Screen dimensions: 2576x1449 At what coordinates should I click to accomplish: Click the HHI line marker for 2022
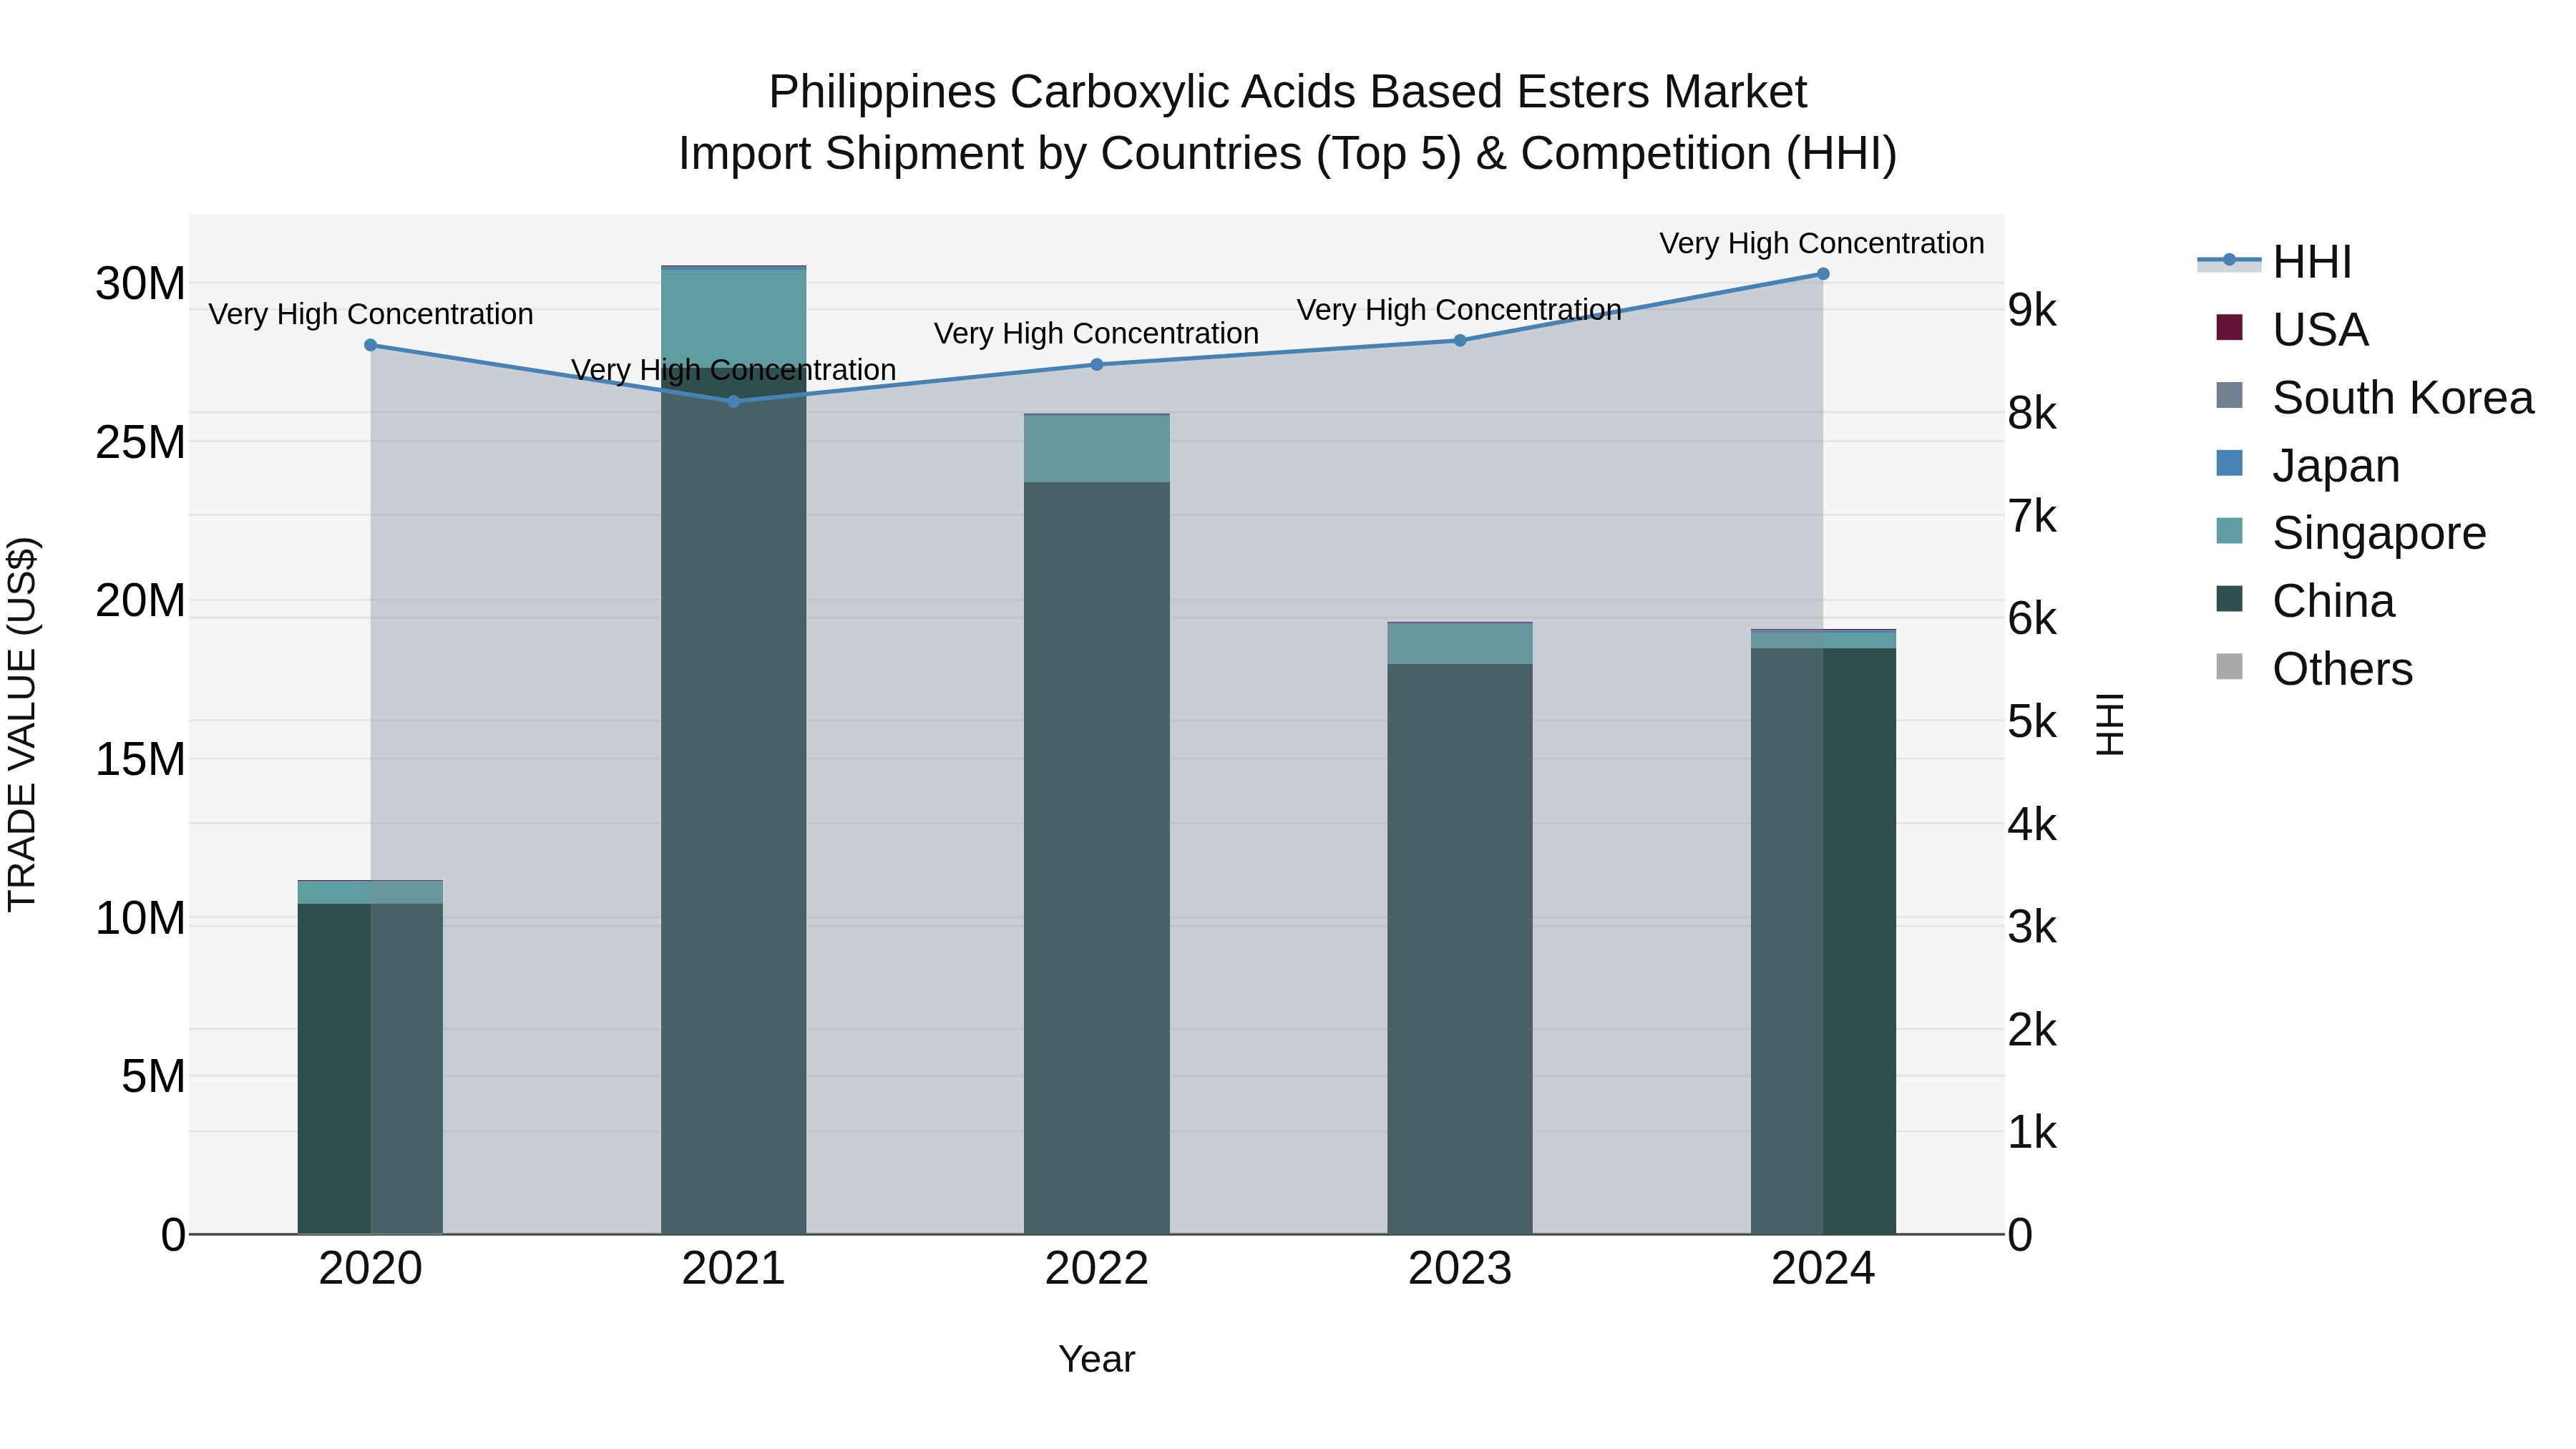[1096, 365]
